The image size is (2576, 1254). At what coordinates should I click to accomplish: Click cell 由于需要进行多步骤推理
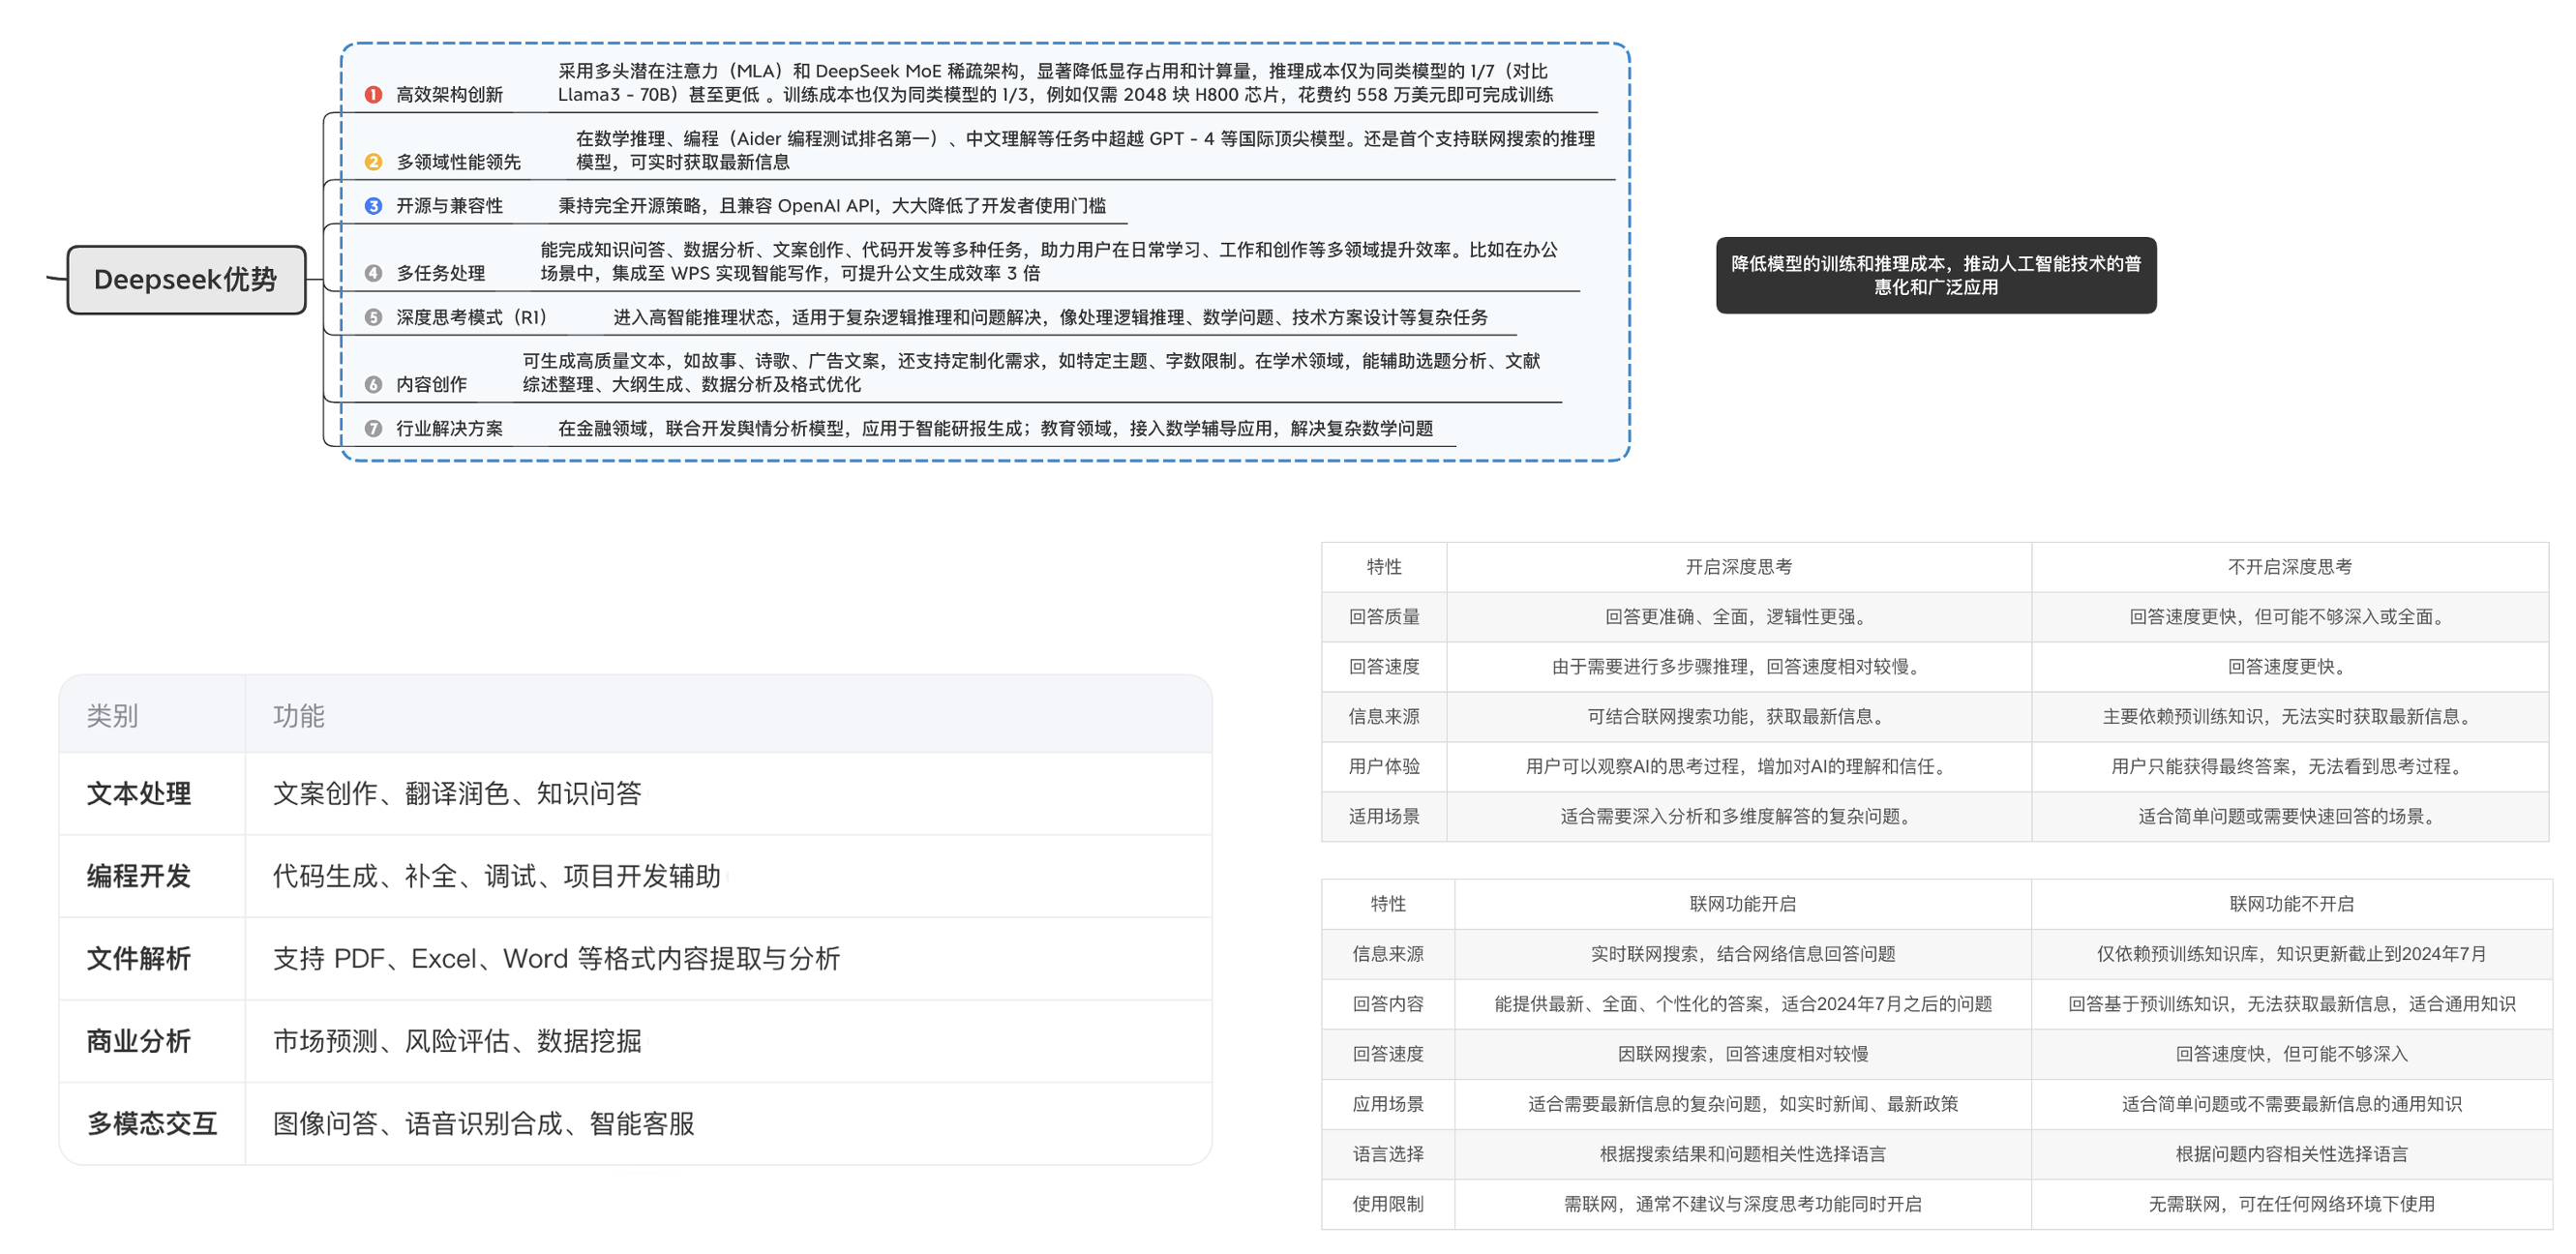[1738, 667]
